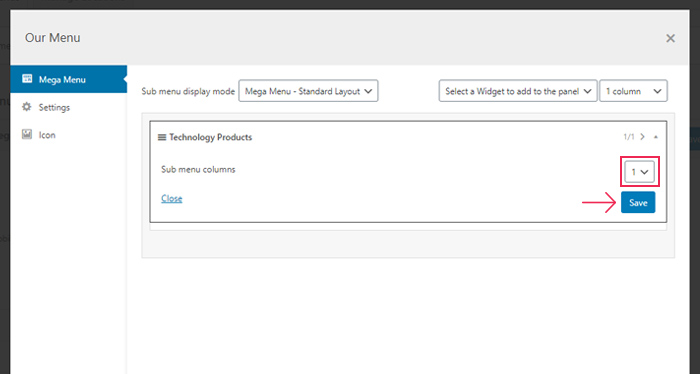The image size is (700, 374).
Task: Click the Mega Menu grid icon
Action: 27,79
